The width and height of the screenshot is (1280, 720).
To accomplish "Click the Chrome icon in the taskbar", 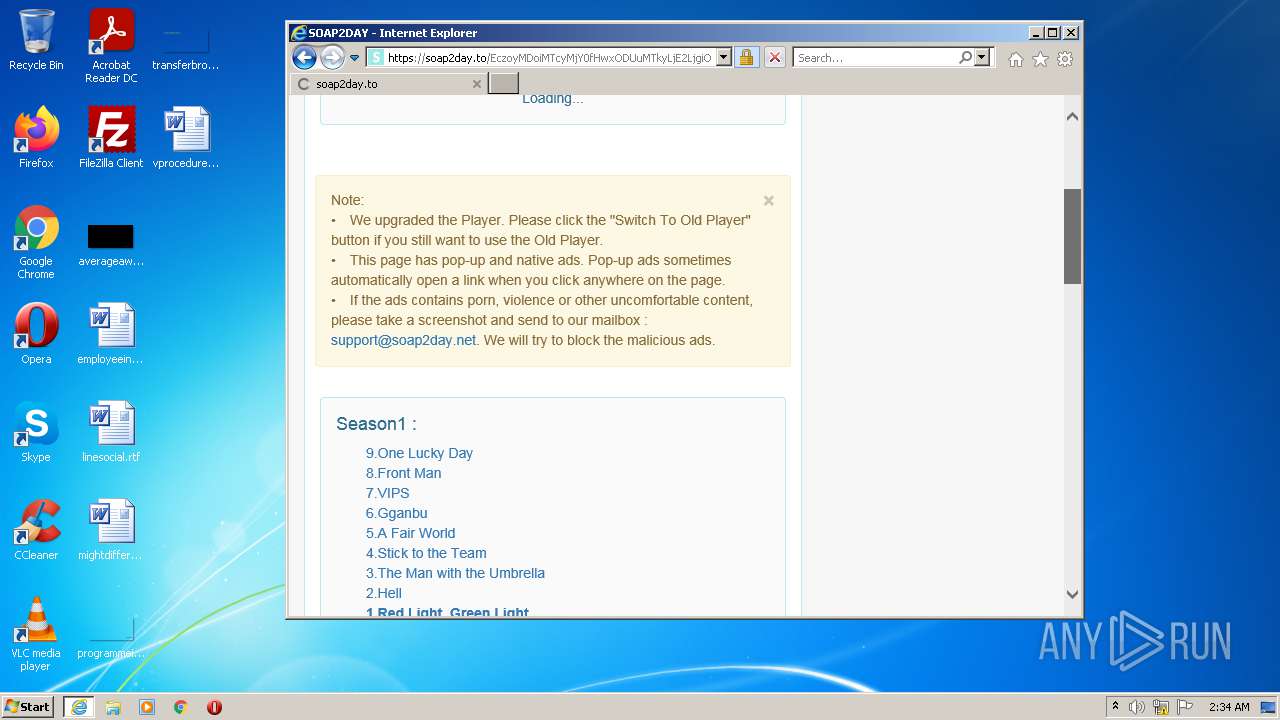I will pyautogui.click(x=180, y=707).
